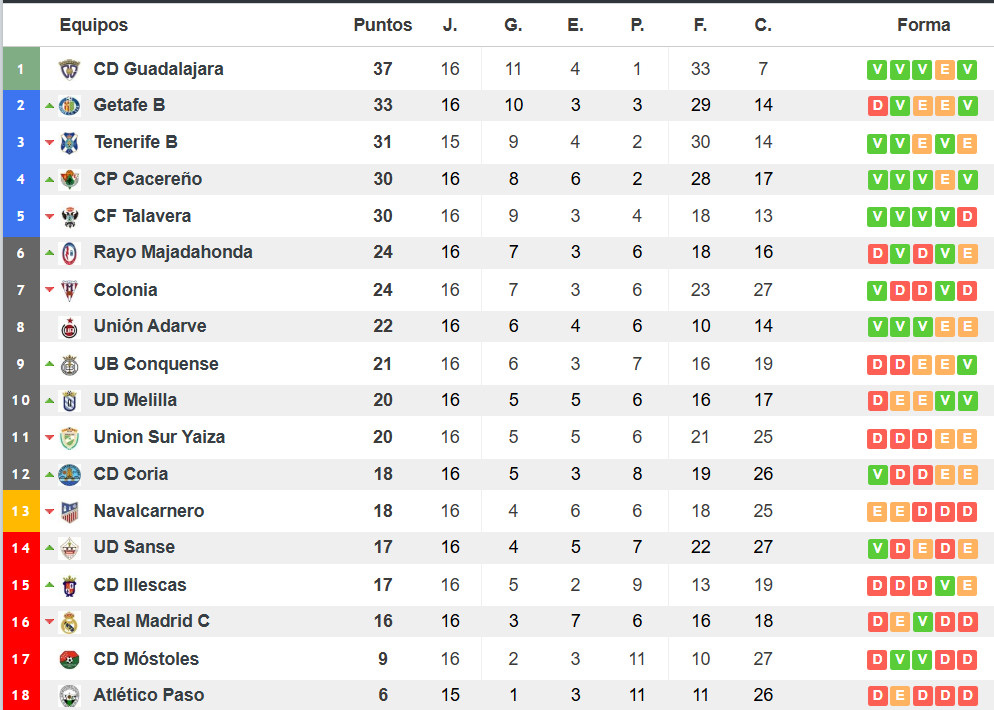This screenshot has height=710, width=994.
Task: Click the Unión Adarve team badge
Action: [69, 327]
